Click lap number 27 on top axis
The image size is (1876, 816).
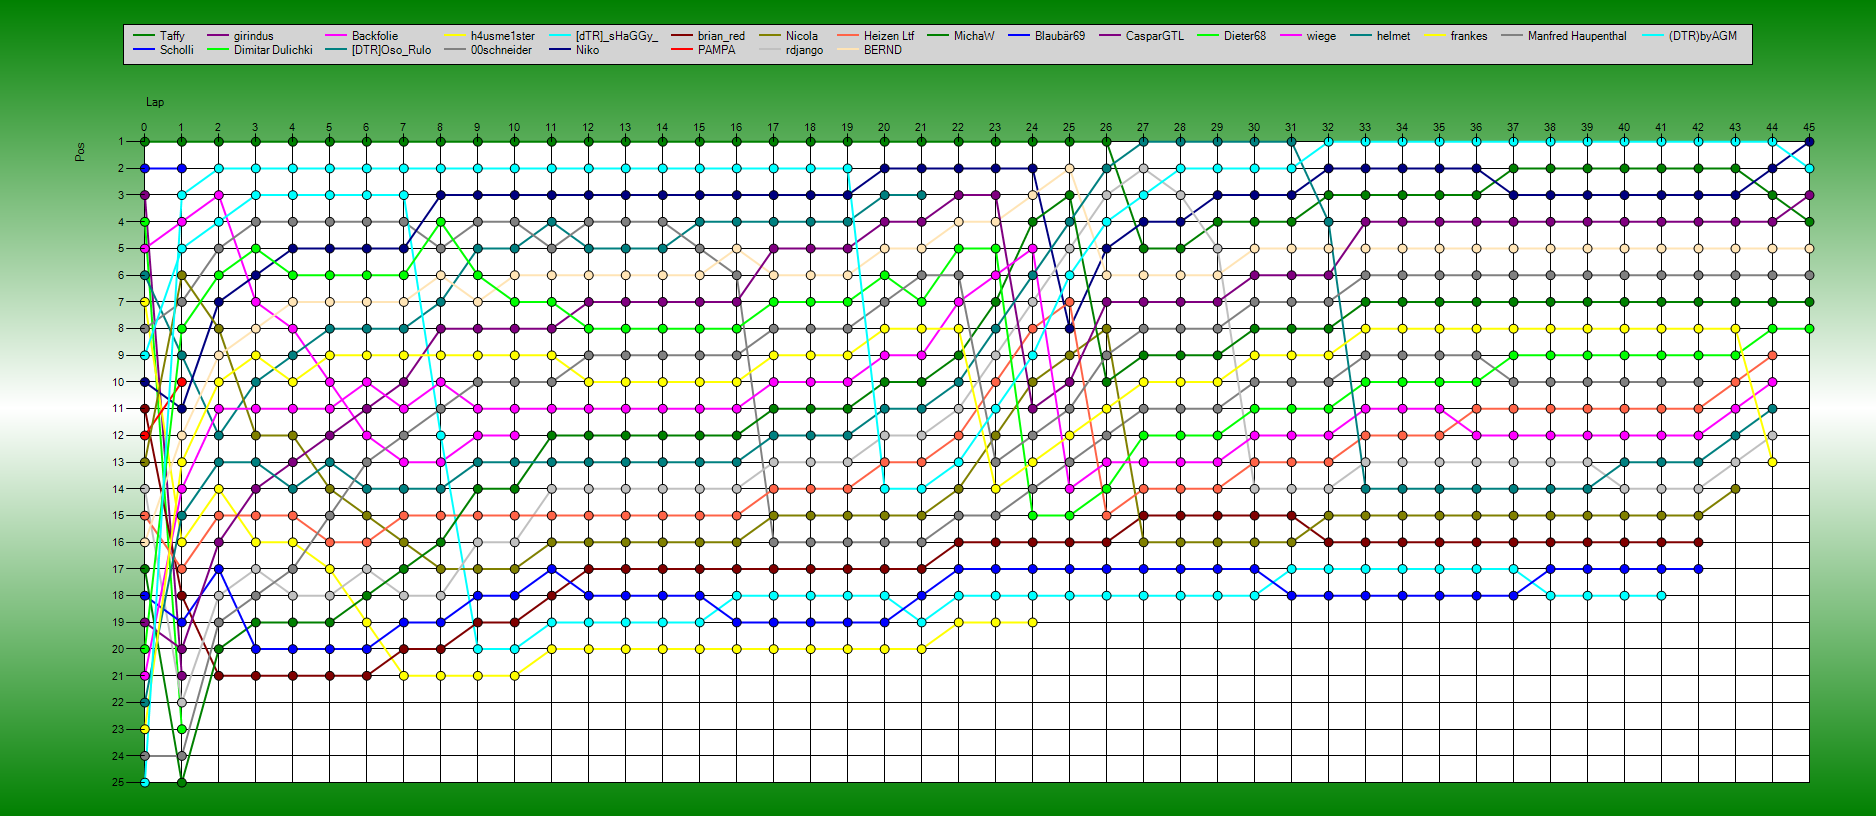[x=1143, y=127]
